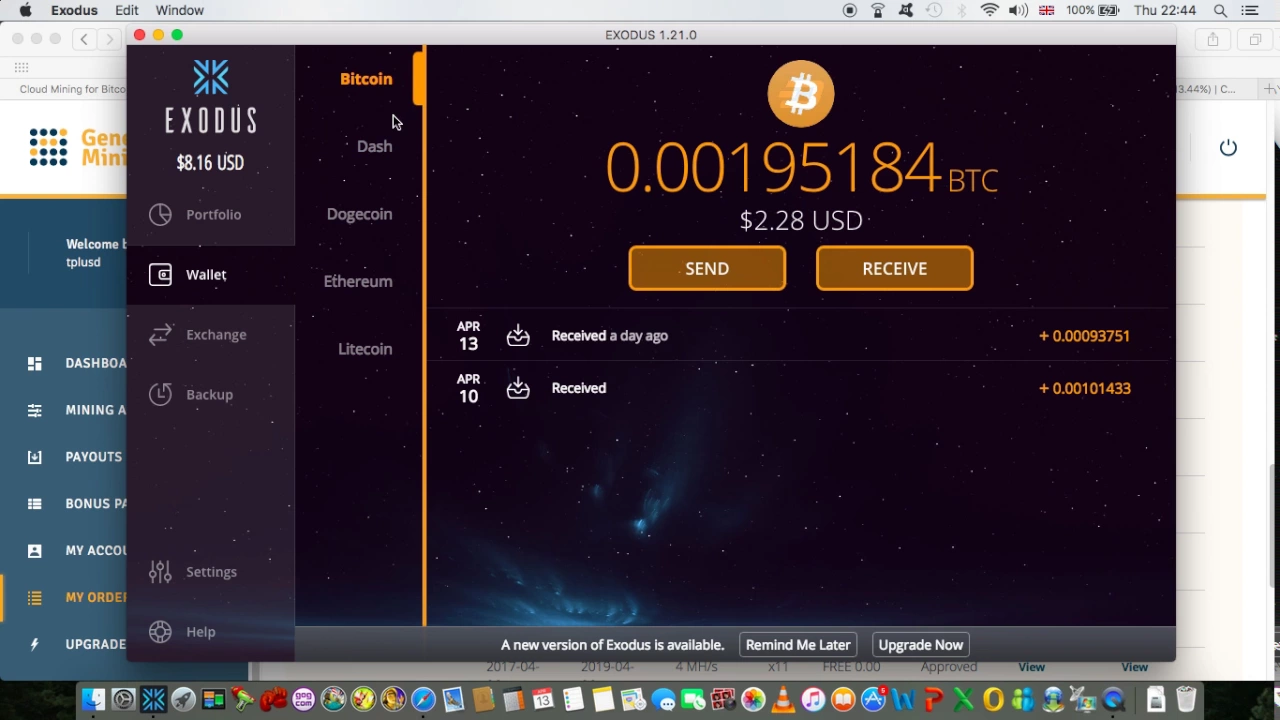Click power icon in the browser window
This screenshot has width=1280, height=720.
(1228, 148)
